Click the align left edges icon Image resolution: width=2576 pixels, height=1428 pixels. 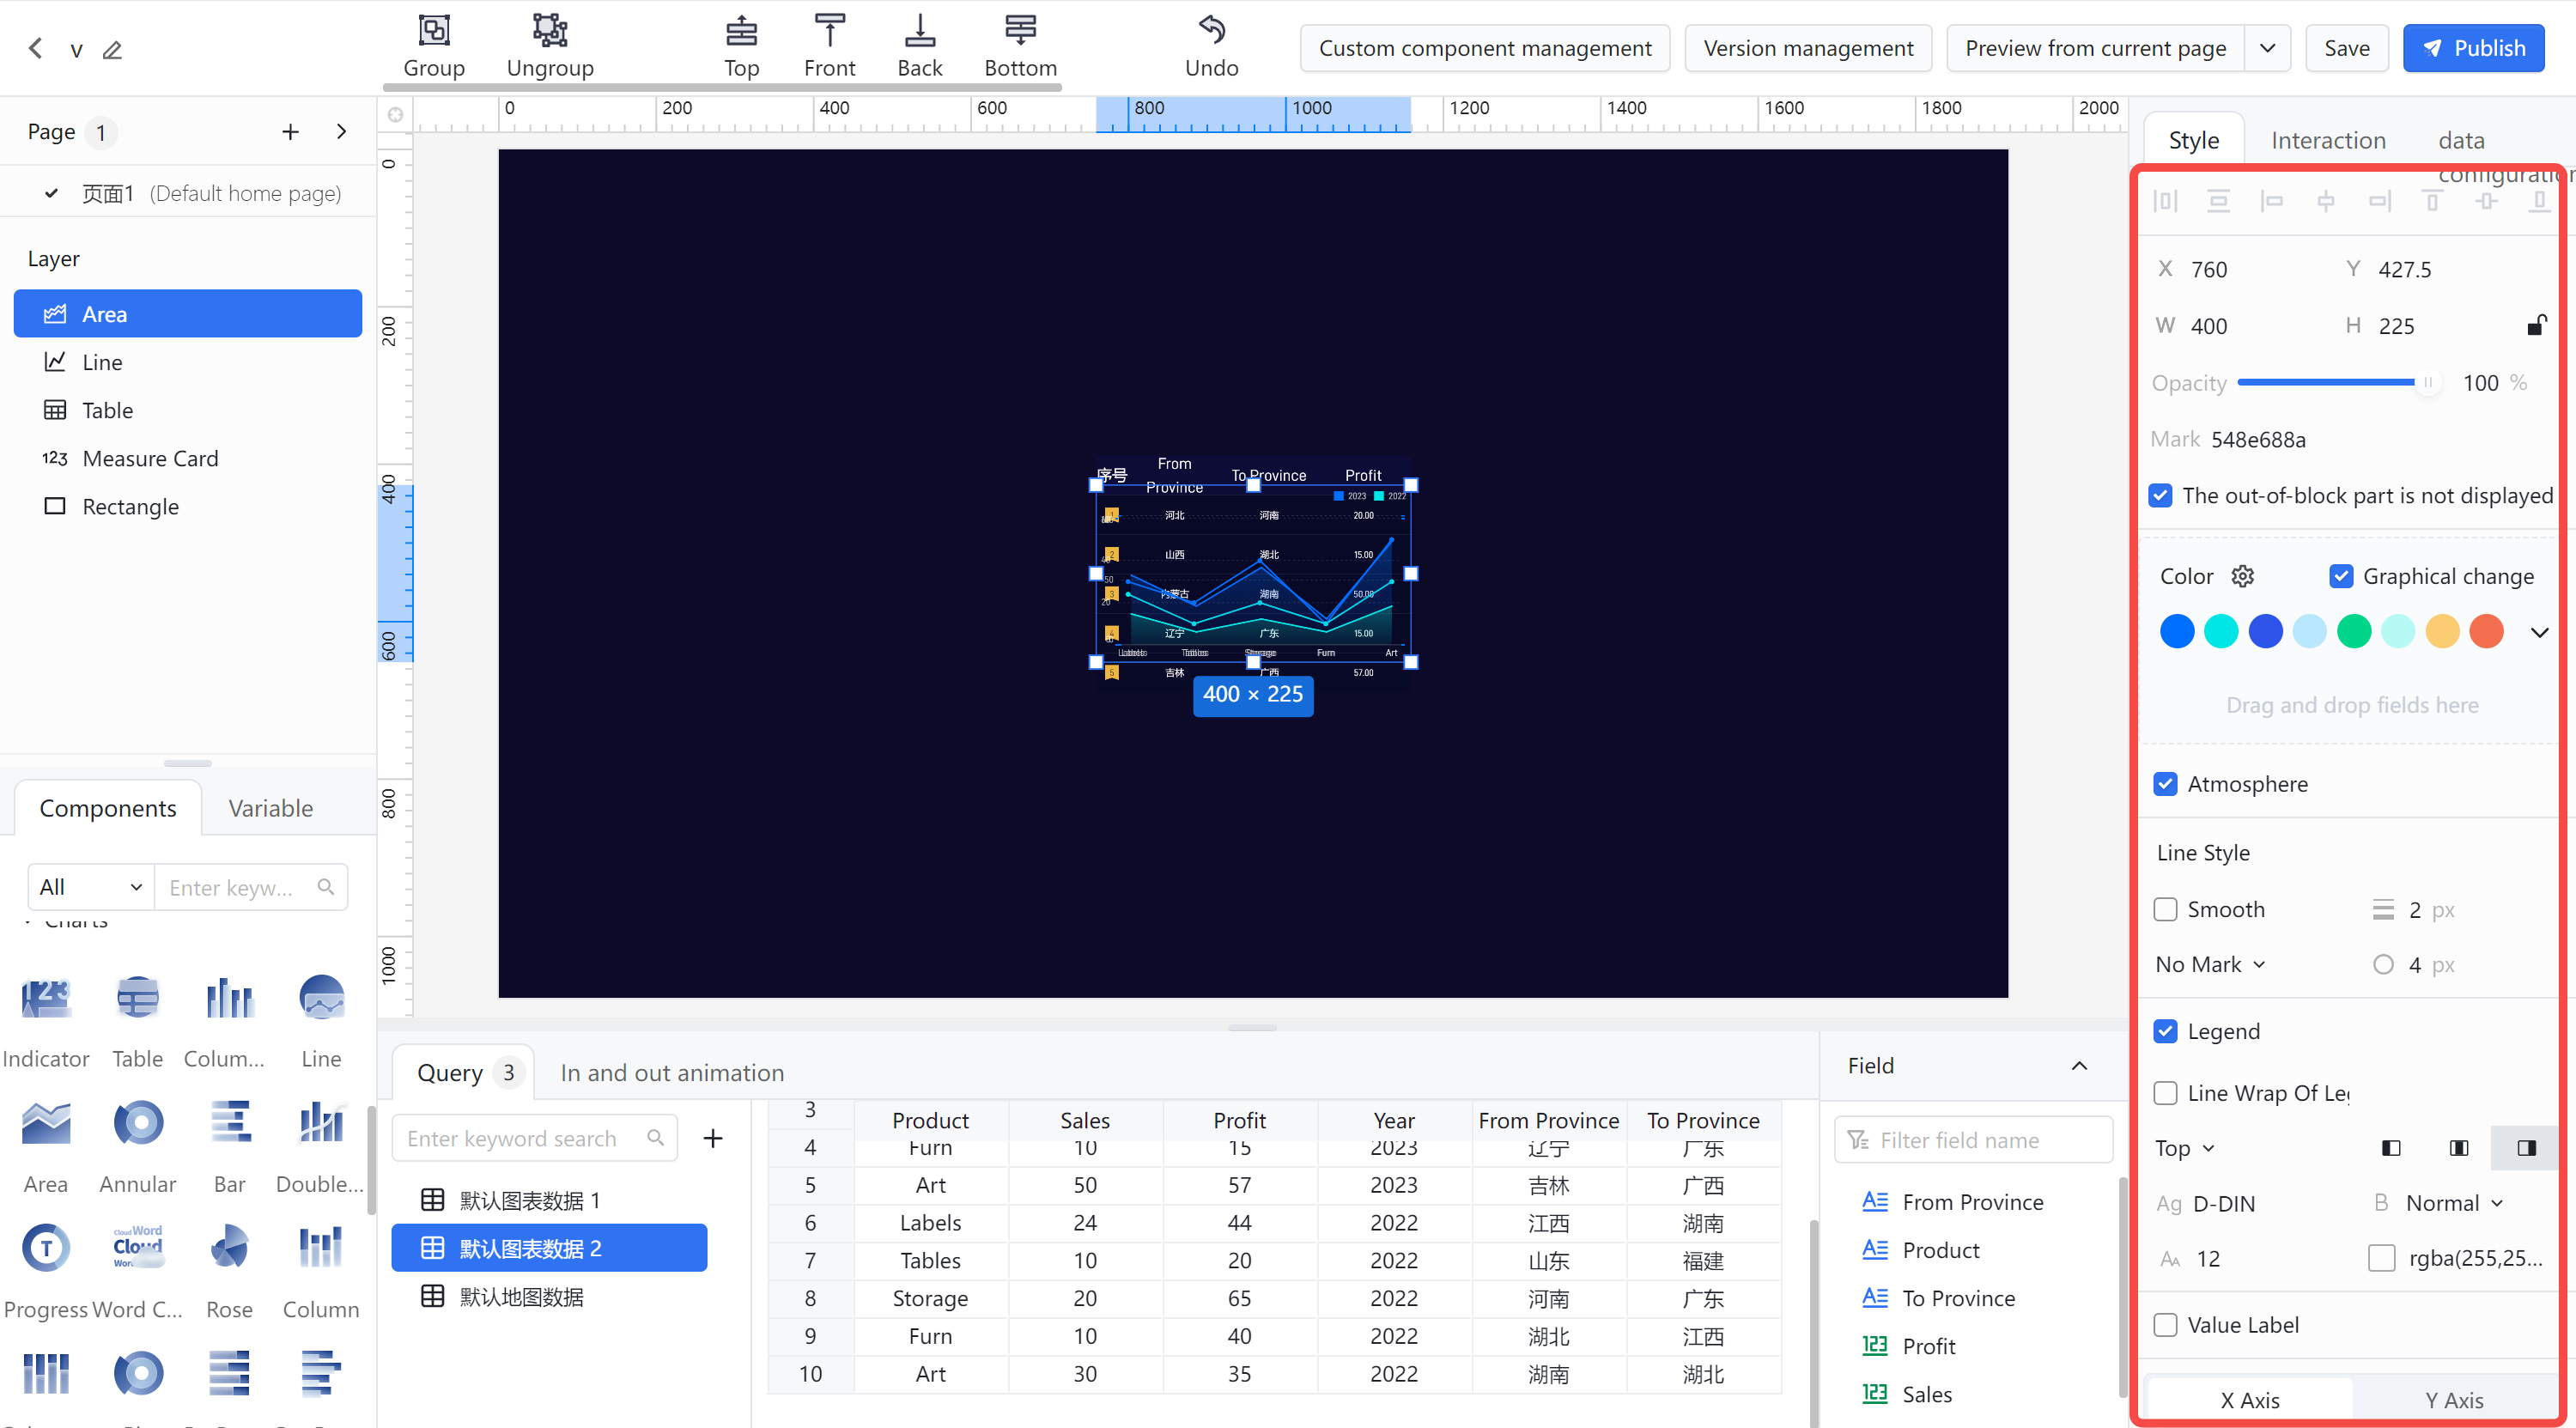pyautogui.click(x=2272, y=201)
